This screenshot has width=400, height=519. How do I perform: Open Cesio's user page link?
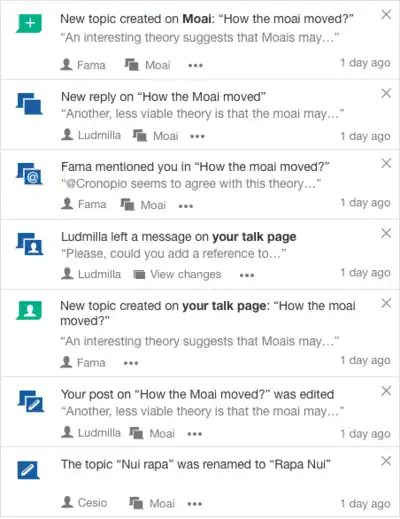click(x=84, y=502)
